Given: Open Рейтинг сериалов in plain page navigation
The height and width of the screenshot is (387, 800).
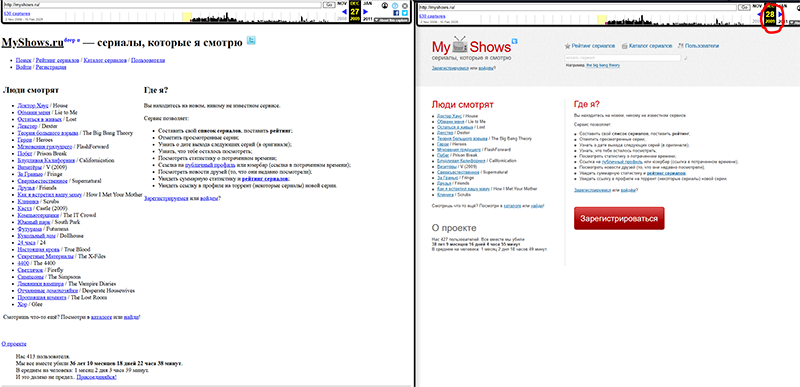Looking at the screenshot, I should pyautogui.click(x=58, y=60).
